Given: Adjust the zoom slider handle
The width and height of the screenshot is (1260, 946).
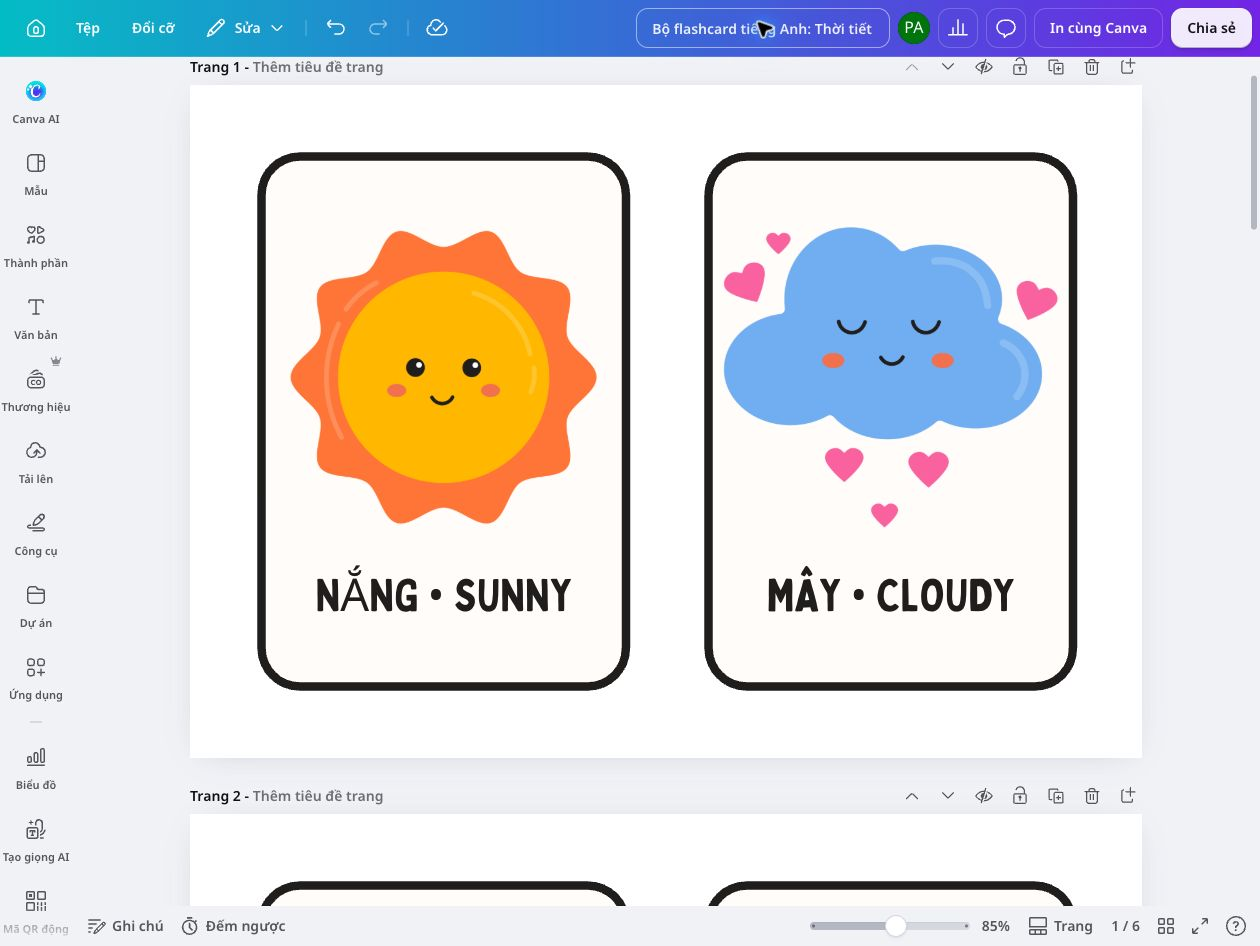Looking at the screenshot, I should (896, 926).
